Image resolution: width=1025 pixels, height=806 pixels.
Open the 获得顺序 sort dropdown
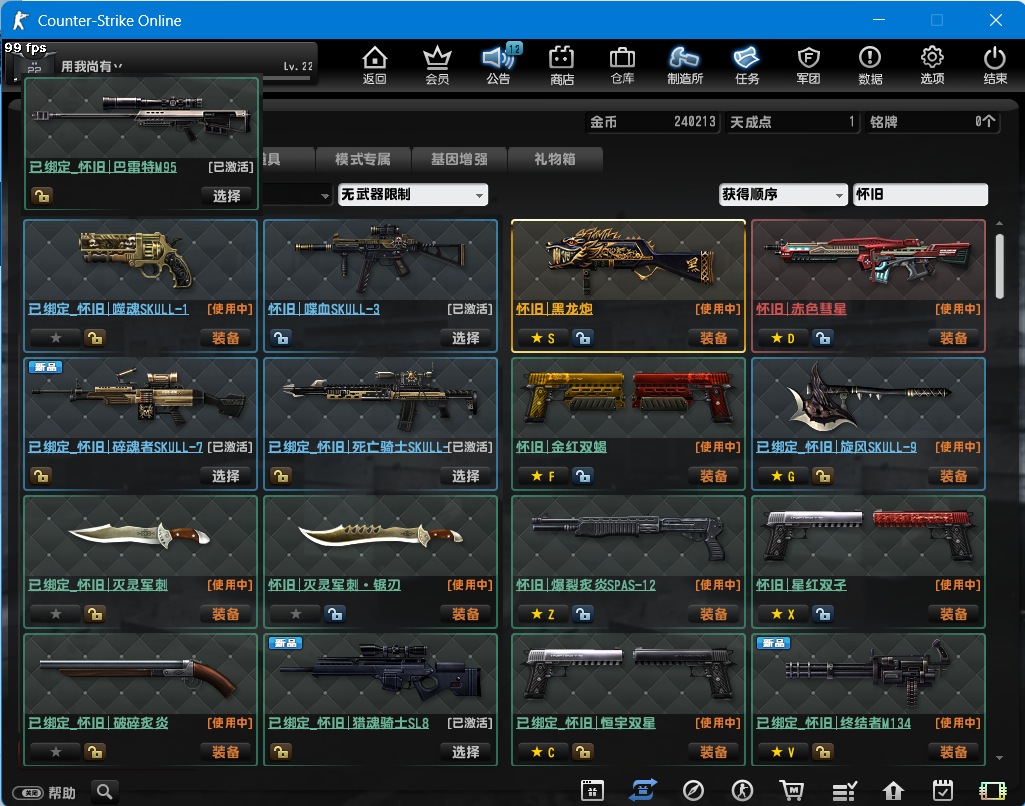pos(783,195)
